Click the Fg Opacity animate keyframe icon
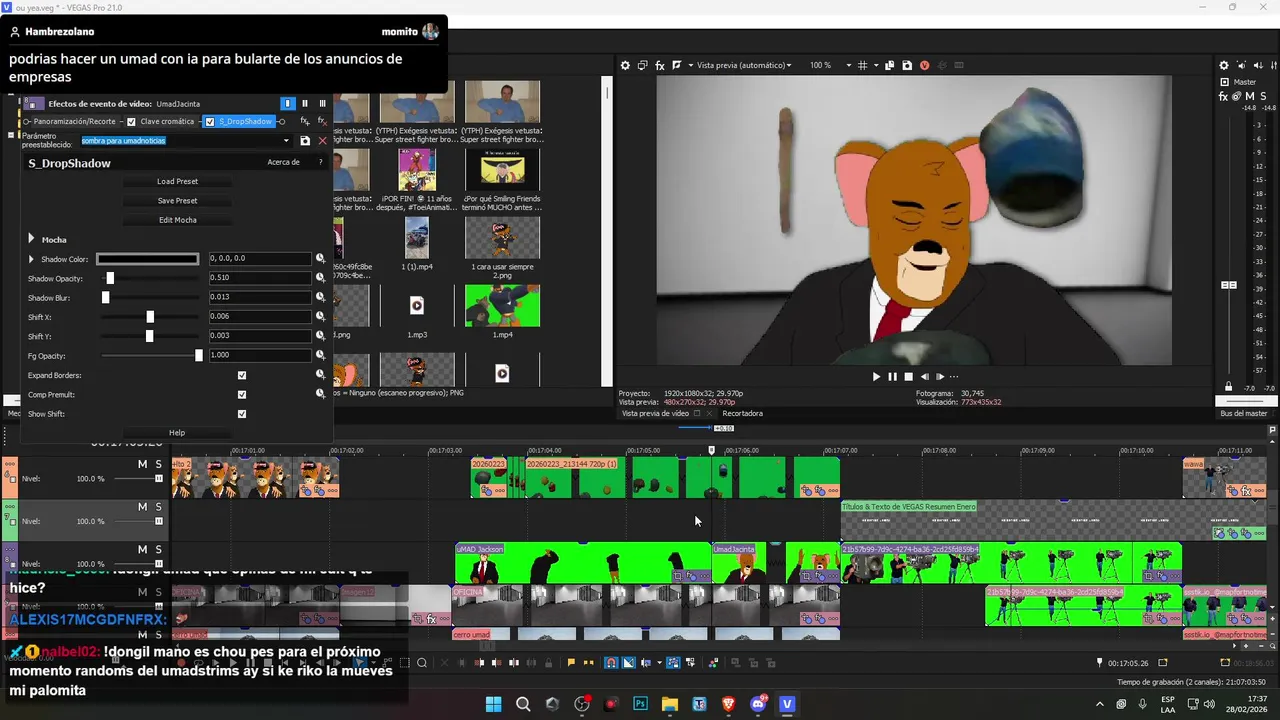Image resolution: width=1280 pixels, height=720 pixels. pyautogui.click(x=320, y=355)
